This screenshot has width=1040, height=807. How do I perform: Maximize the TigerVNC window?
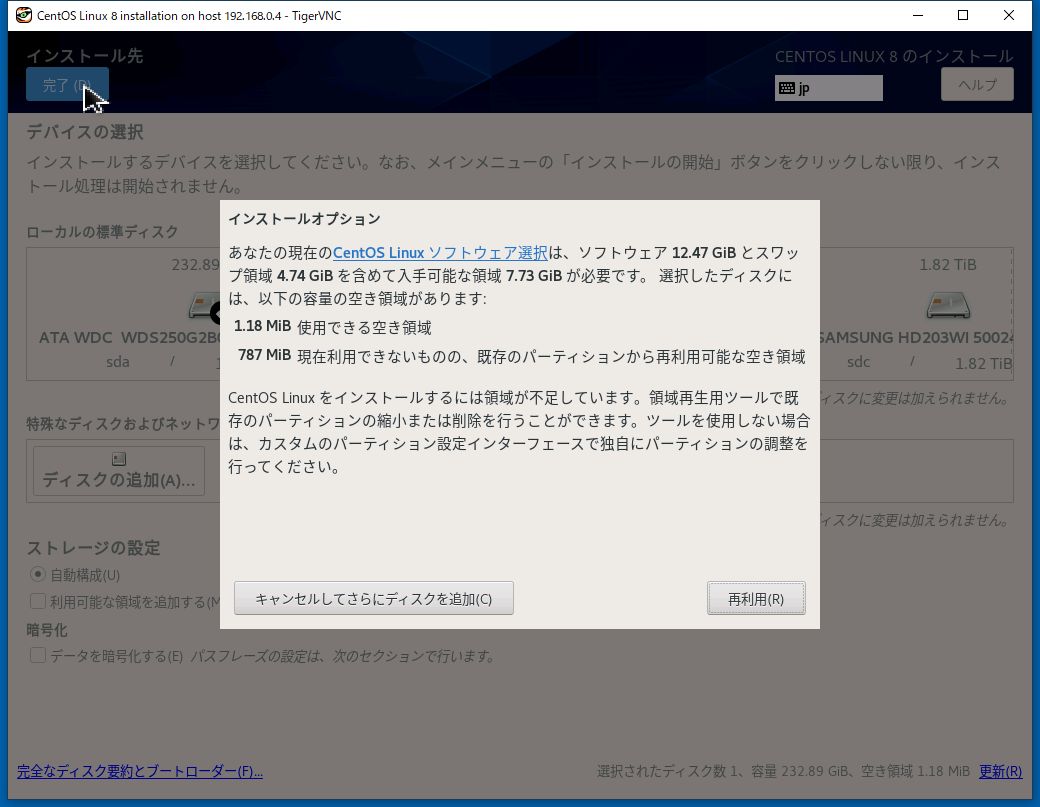tap(963, 15)
